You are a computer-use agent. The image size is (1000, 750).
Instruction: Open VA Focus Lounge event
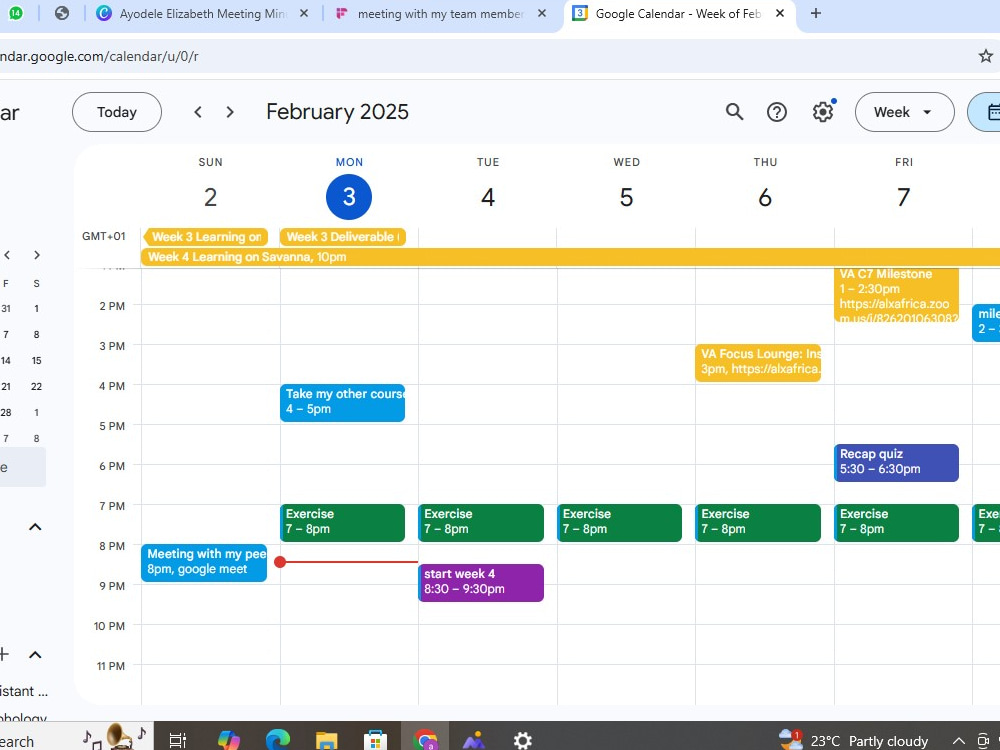pos(758,362)
